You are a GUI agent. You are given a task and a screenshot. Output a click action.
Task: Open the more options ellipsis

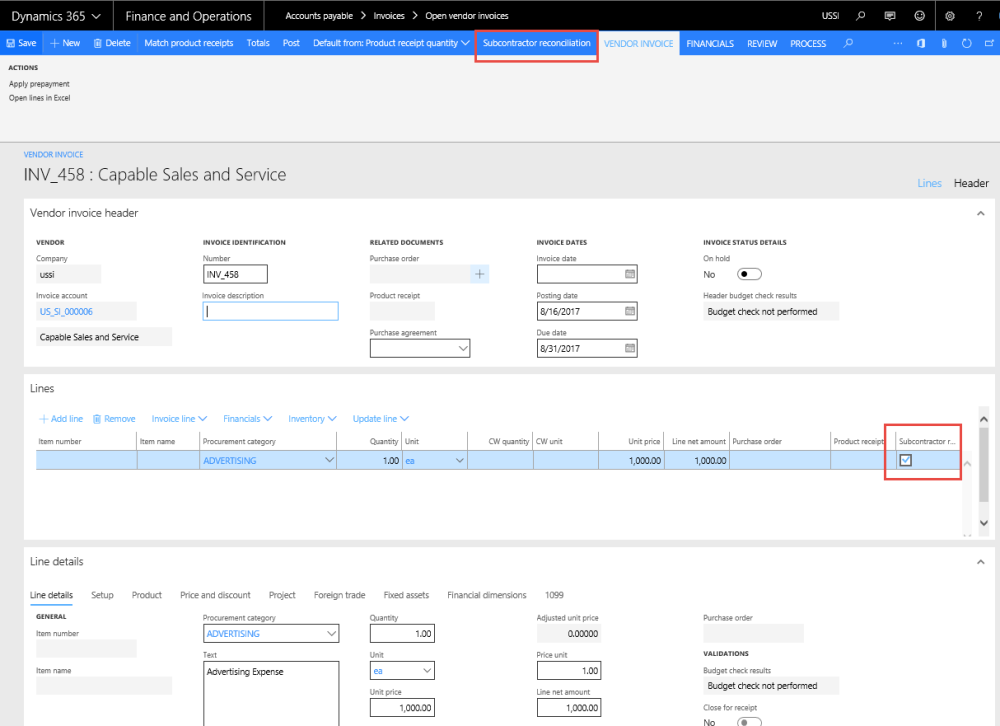(x=897, y=43)
